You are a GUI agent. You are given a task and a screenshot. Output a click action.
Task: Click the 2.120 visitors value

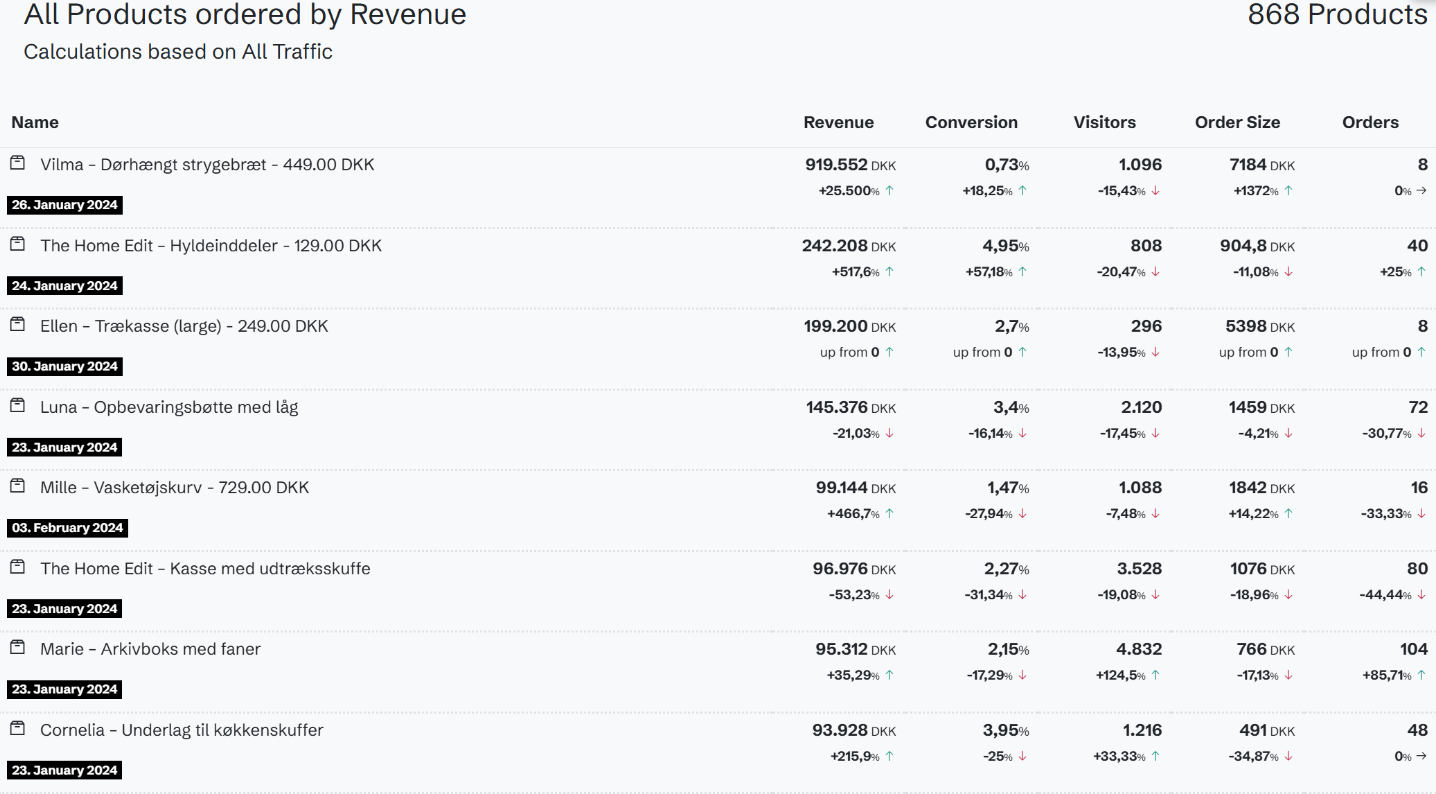click(1140, 407)
